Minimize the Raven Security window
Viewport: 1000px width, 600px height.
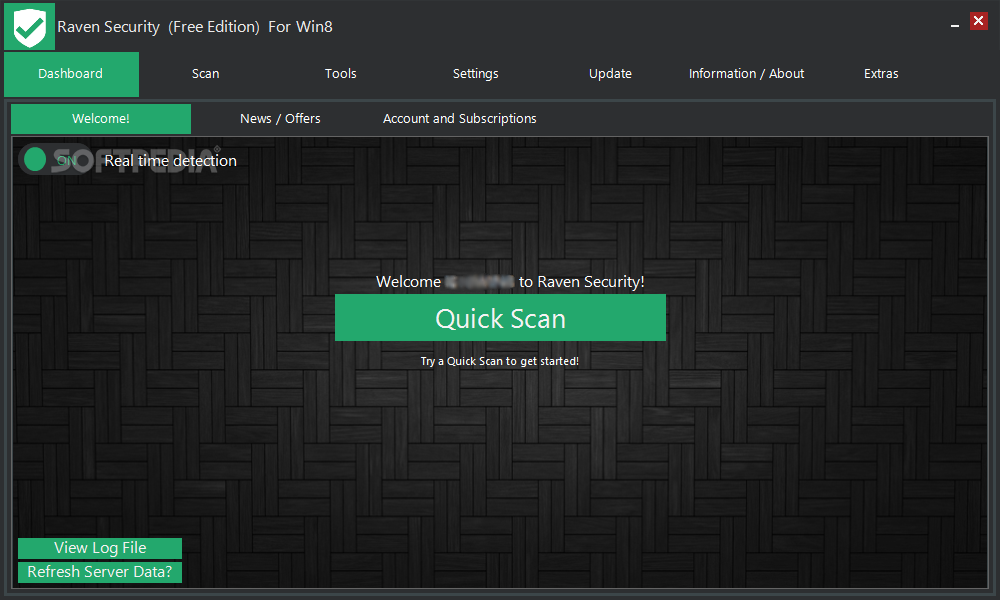[955, 25]
